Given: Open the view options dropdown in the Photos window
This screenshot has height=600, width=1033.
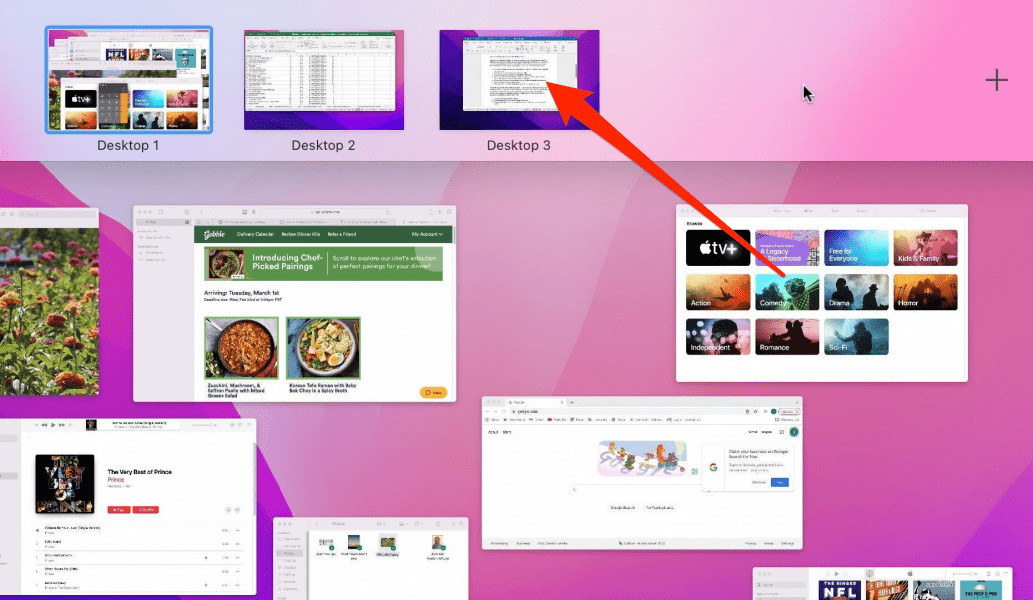Looking at the screenshot, I should click(x=404, y=524).
